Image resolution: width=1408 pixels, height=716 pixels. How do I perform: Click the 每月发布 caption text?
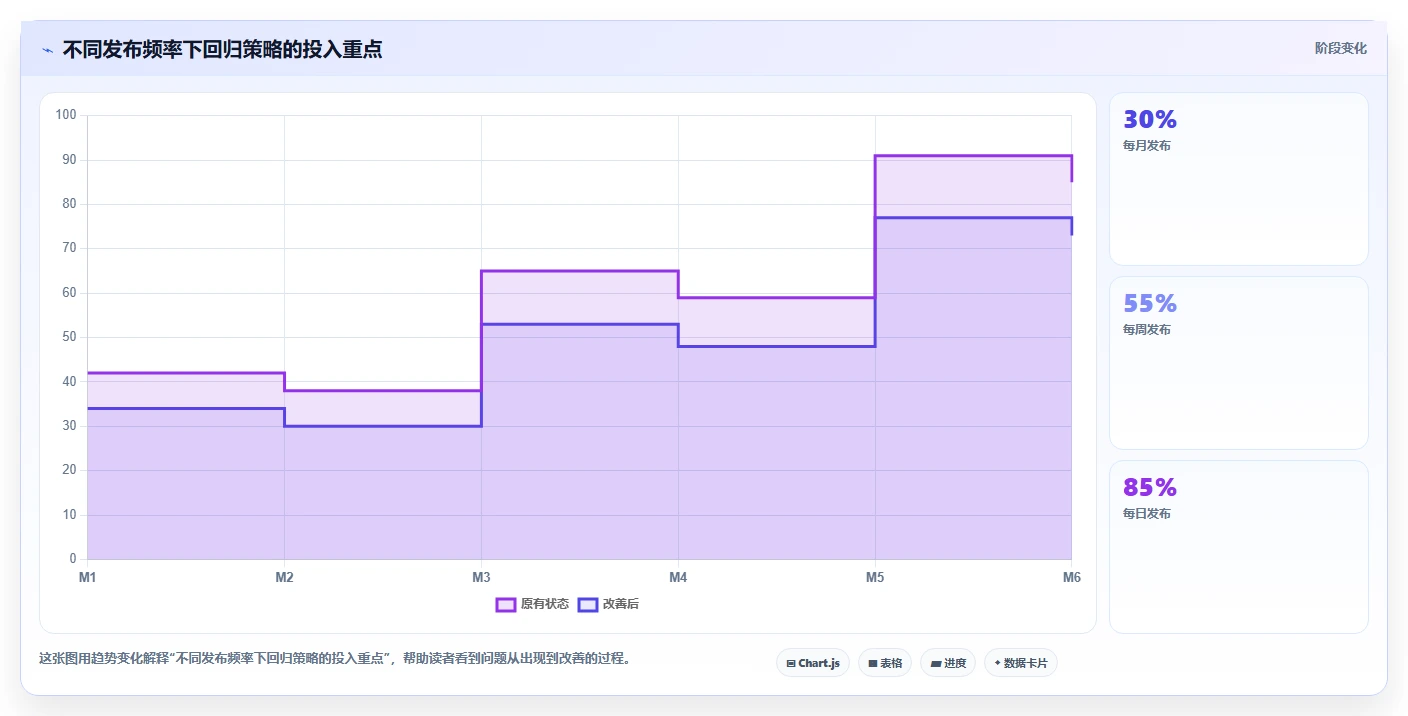tap(1147, 146)
